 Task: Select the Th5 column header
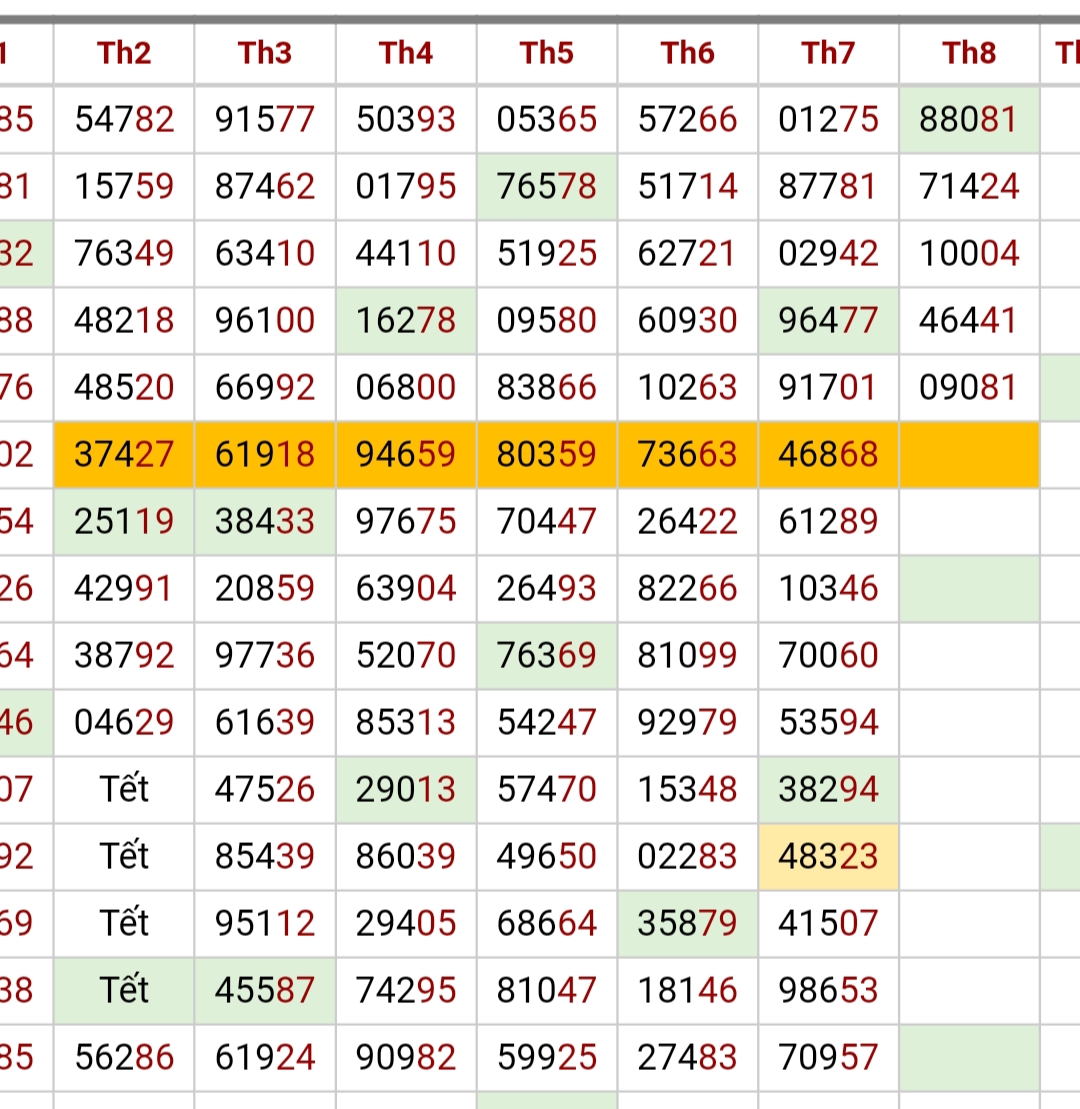(x=547, y=53)
